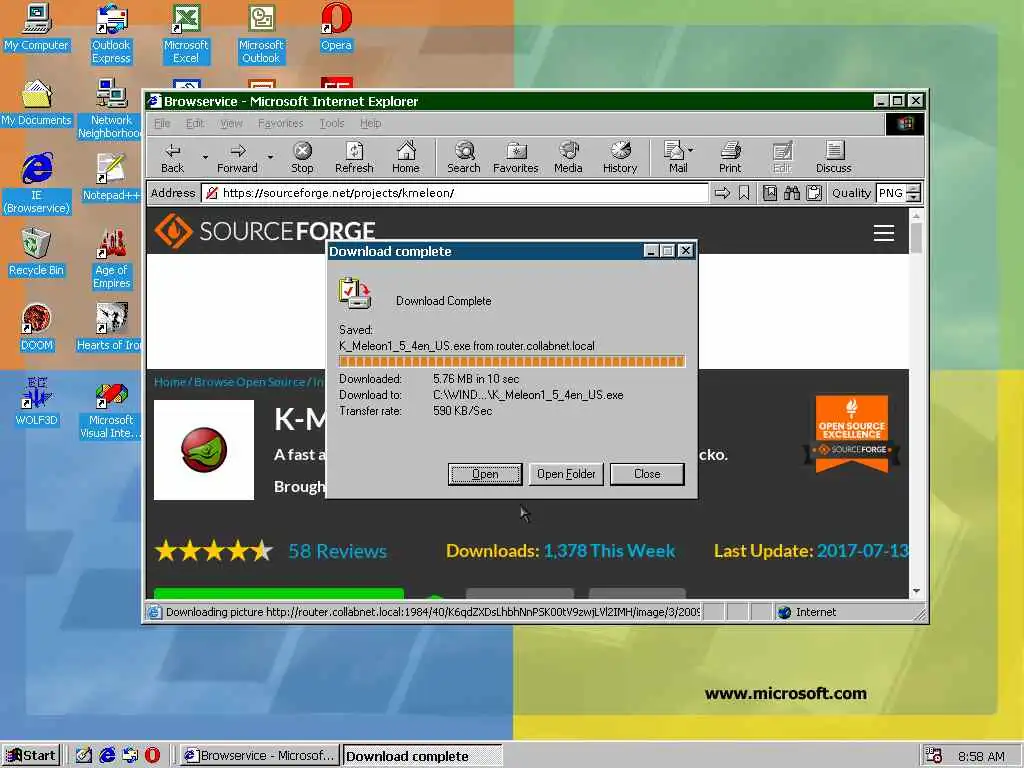1024x768 pixels.
Task: Select the Notepad++ desktop shortcut
Action: click(111, 178)
